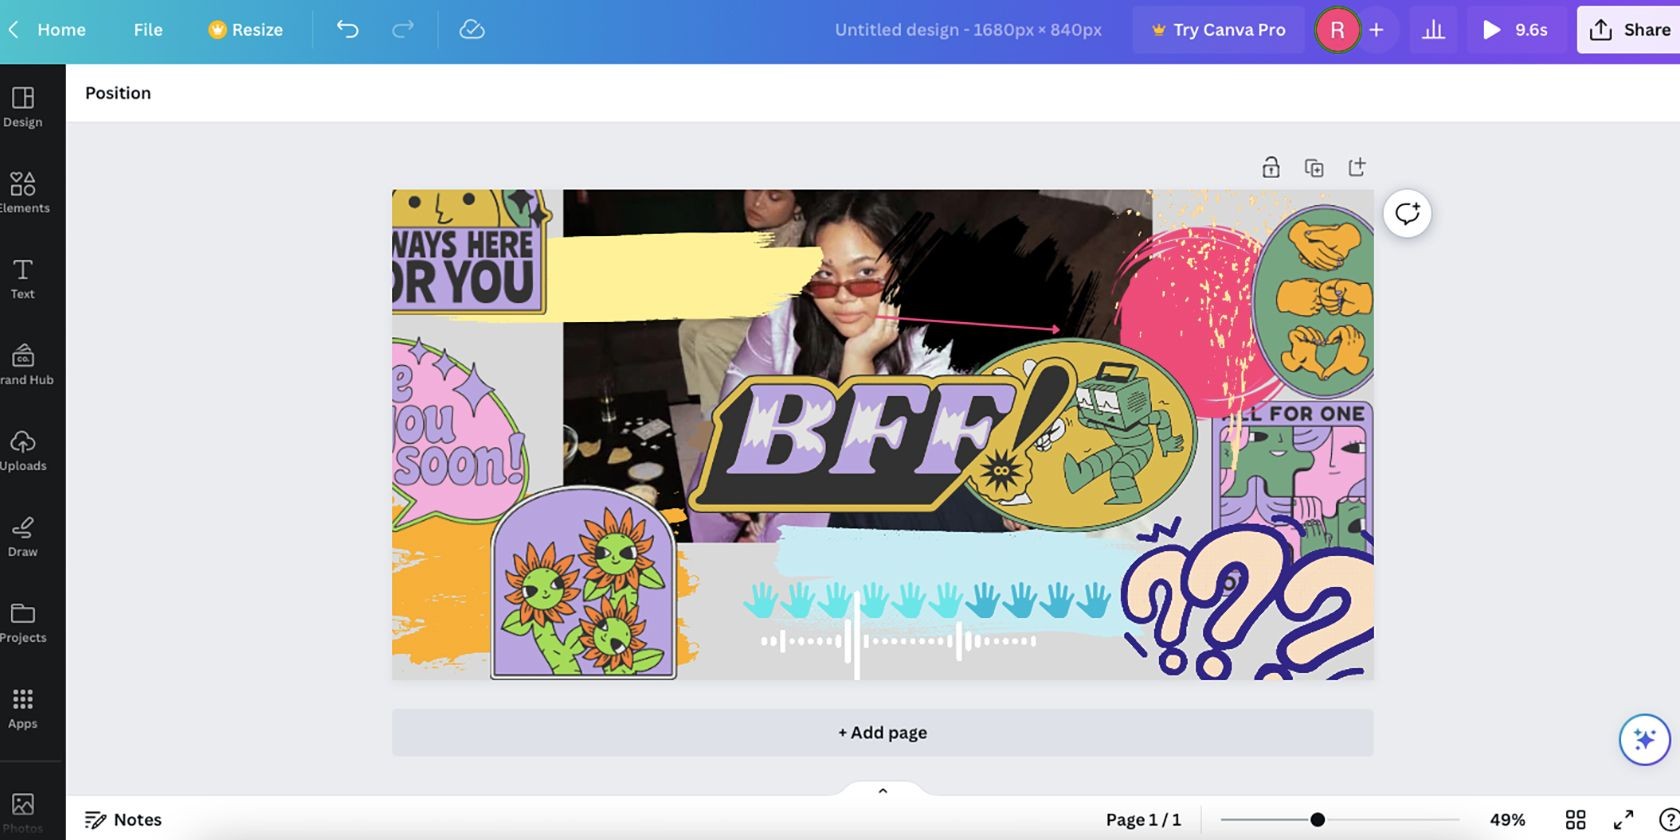The width and height of the screenshot is (1680, 840).
Task: Select the Text tool in sidebar
Action: 23,279
